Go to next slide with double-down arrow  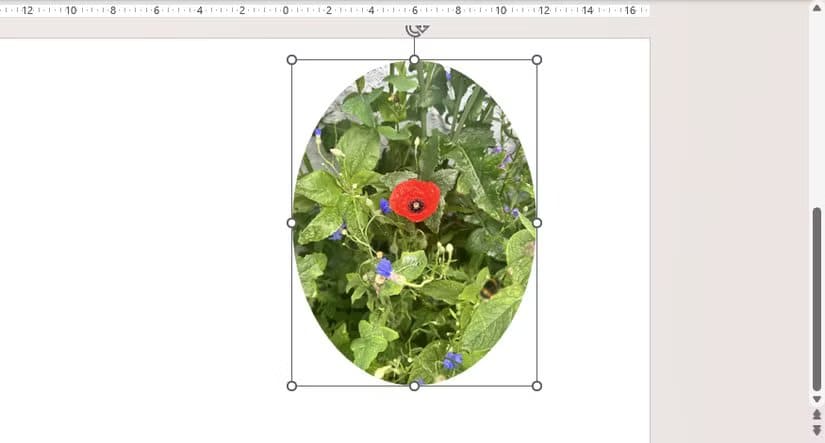tap(817, 430)
